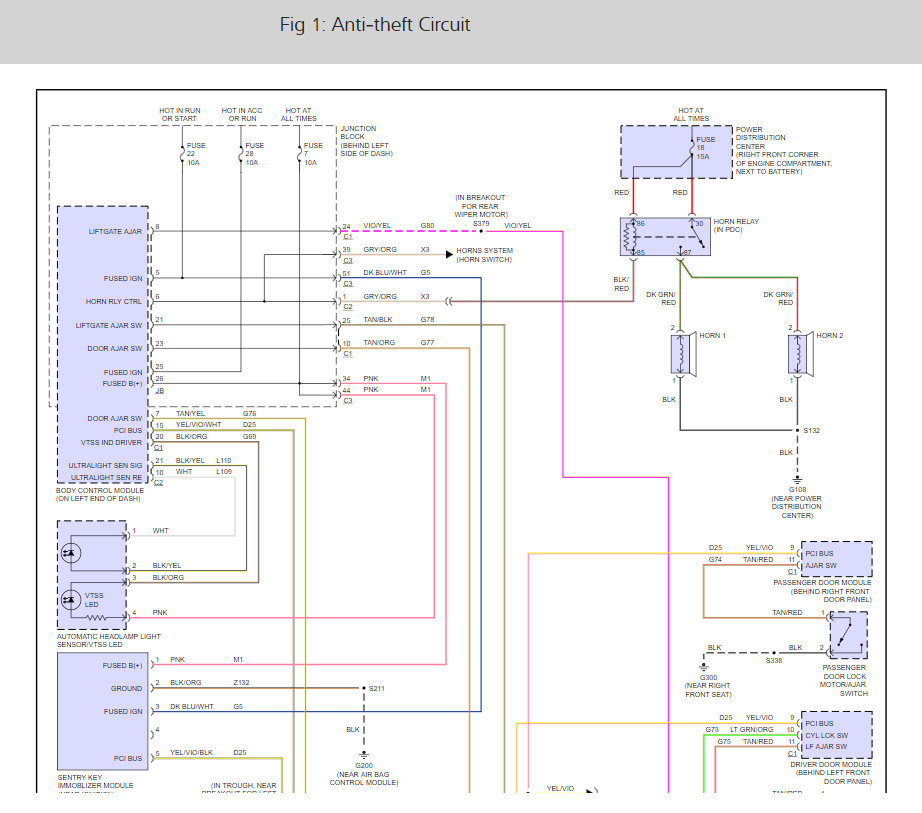Click the TAN/ORG wire label
Screen dimensions: 922x813
379,343
